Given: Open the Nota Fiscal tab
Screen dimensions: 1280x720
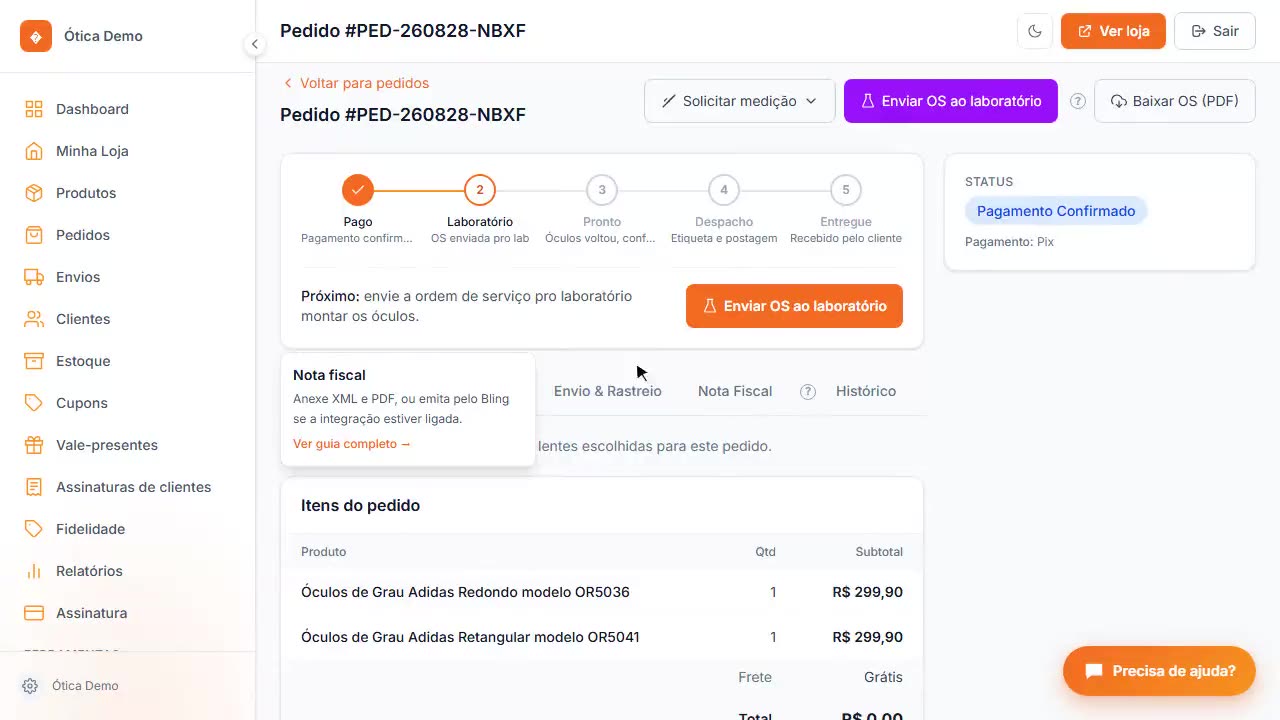Looking at the screenshot, I should click(735, 391).
